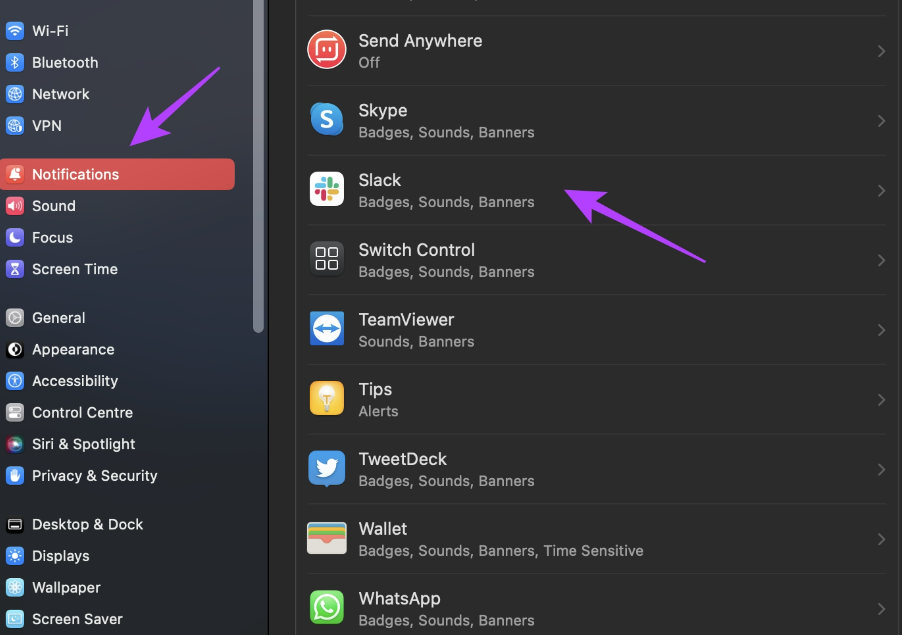The height and width of the screenshot is (635, 902).
Task: Go to General settings label
Action: pyautogui.click(x=59, y=318)
